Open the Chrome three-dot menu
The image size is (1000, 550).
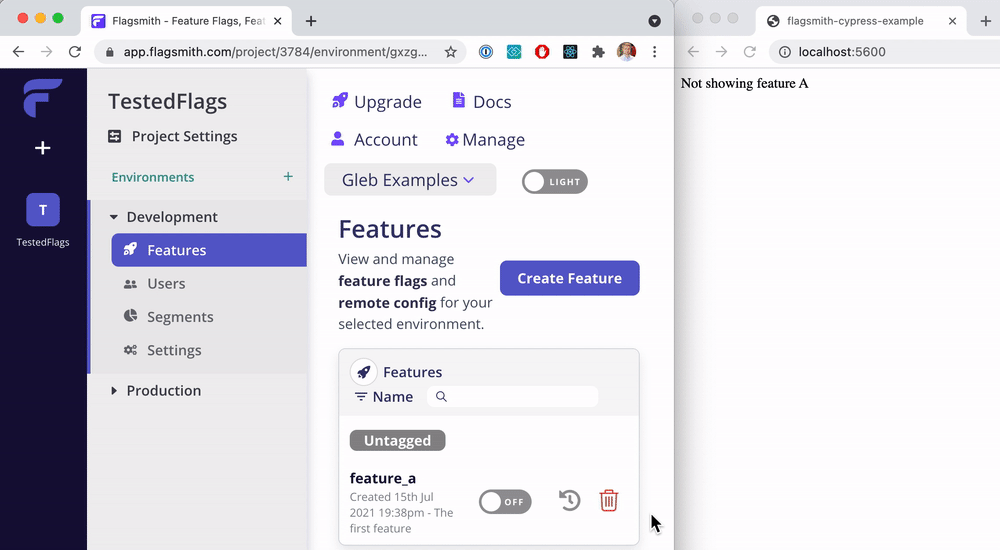(x=654, y=52)
